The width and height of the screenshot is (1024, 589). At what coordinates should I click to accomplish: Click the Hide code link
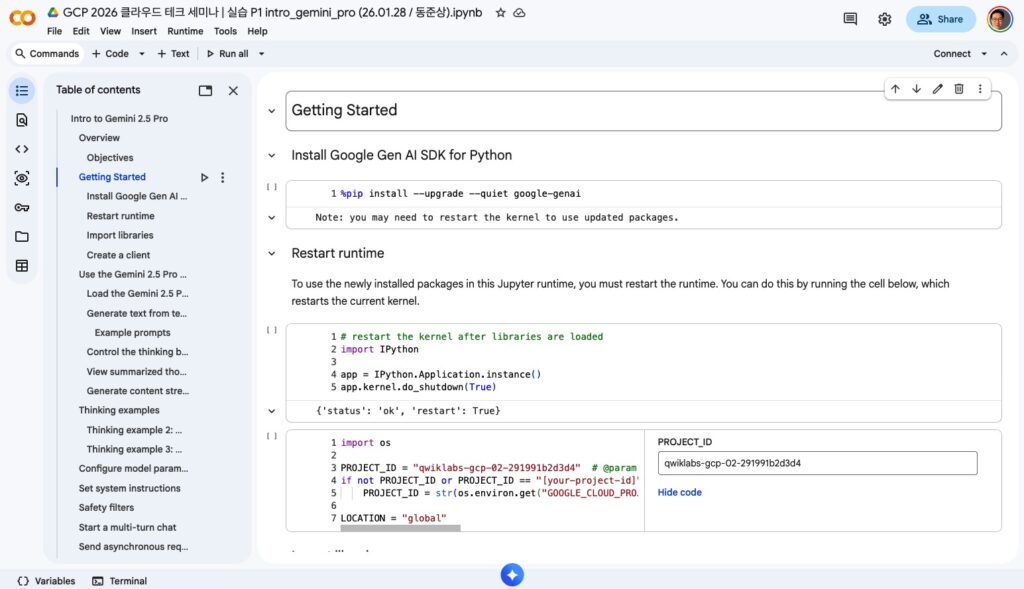click(679, 492)
